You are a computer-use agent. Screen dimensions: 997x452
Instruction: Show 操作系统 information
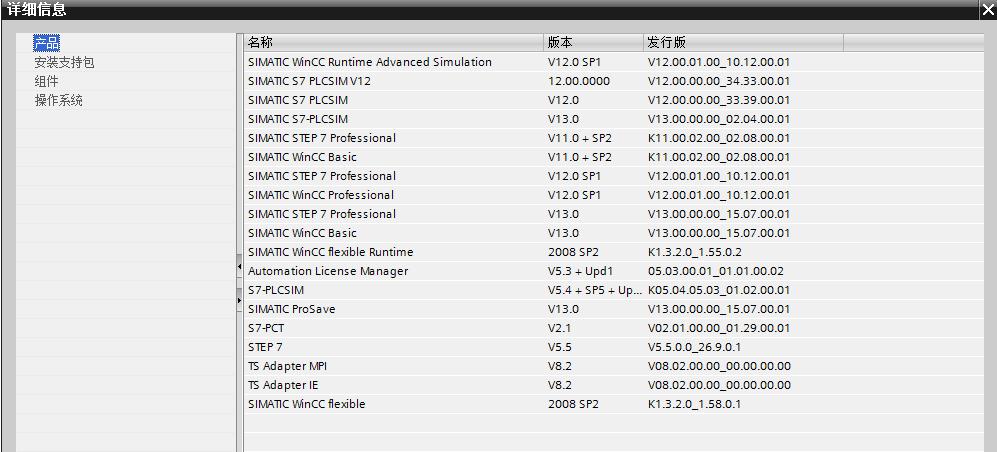[59, 100]
